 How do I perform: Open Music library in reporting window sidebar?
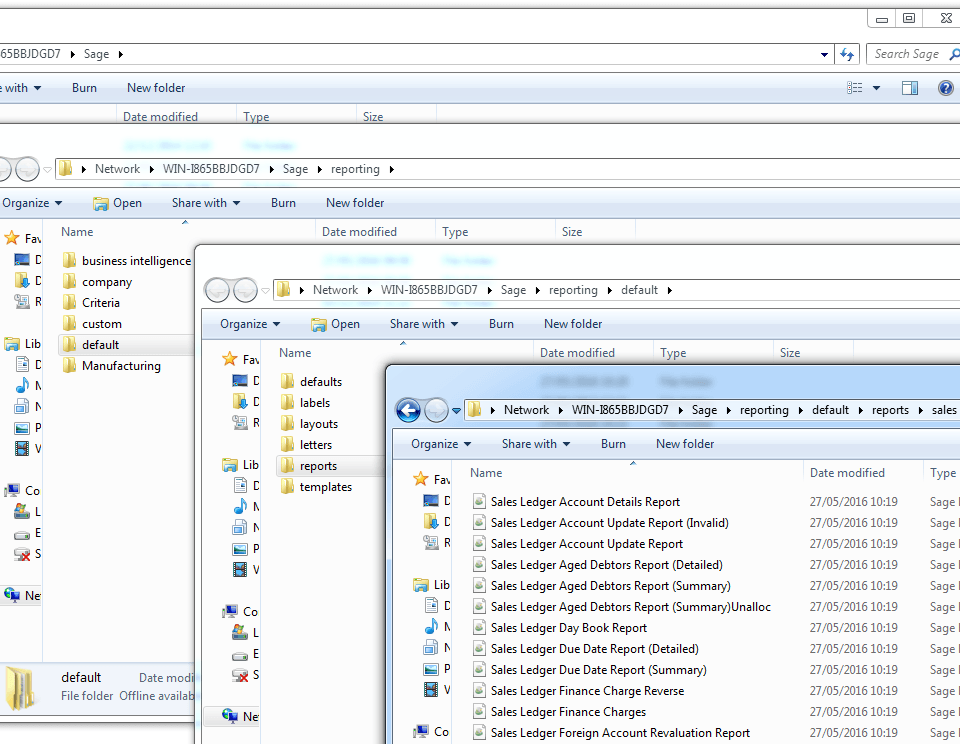[22, 385]
